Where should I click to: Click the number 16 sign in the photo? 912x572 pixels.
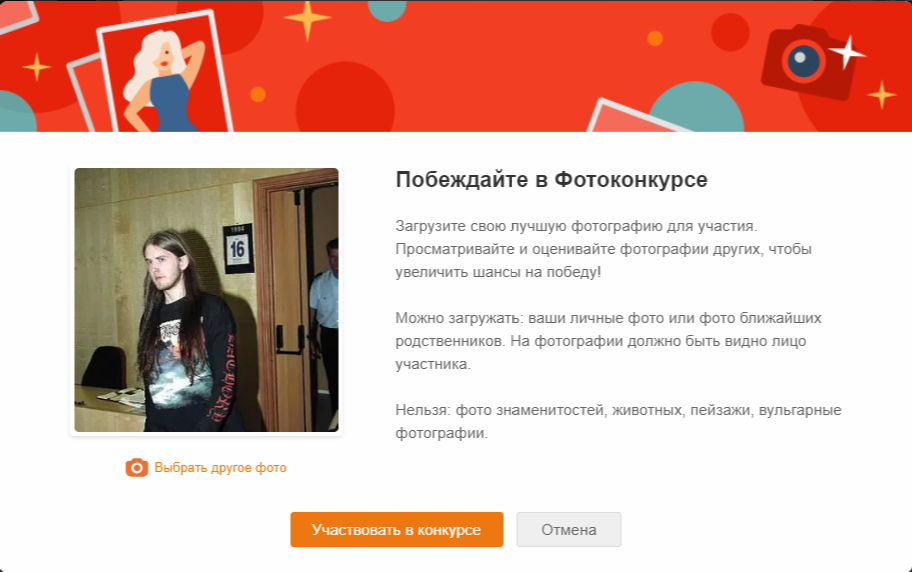click(238, 248)
